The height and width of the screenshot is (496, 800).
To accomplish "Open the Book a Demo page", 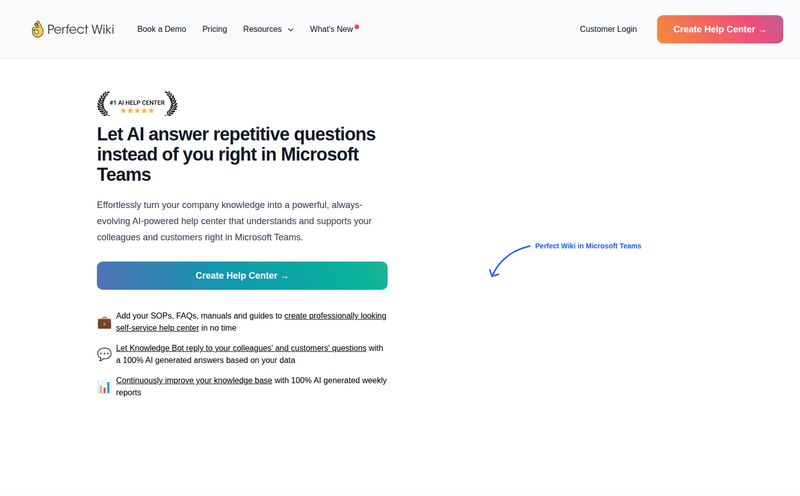I will 162,29.
